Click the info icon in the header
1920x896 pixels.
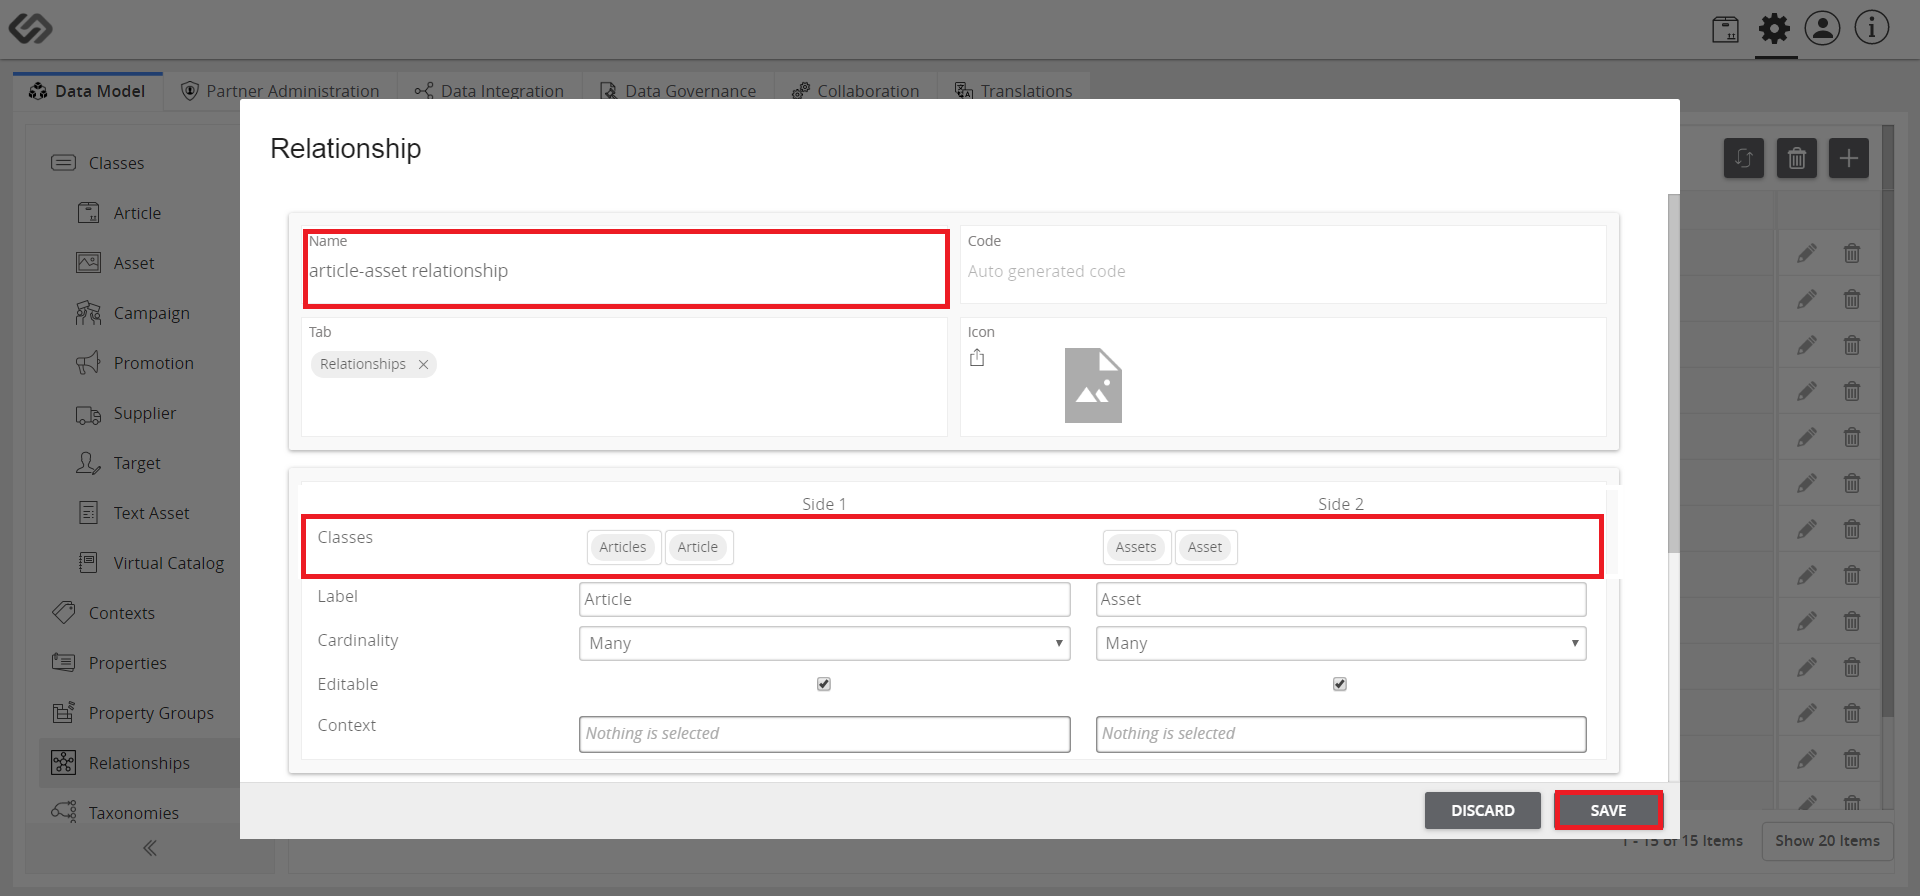1871,28
